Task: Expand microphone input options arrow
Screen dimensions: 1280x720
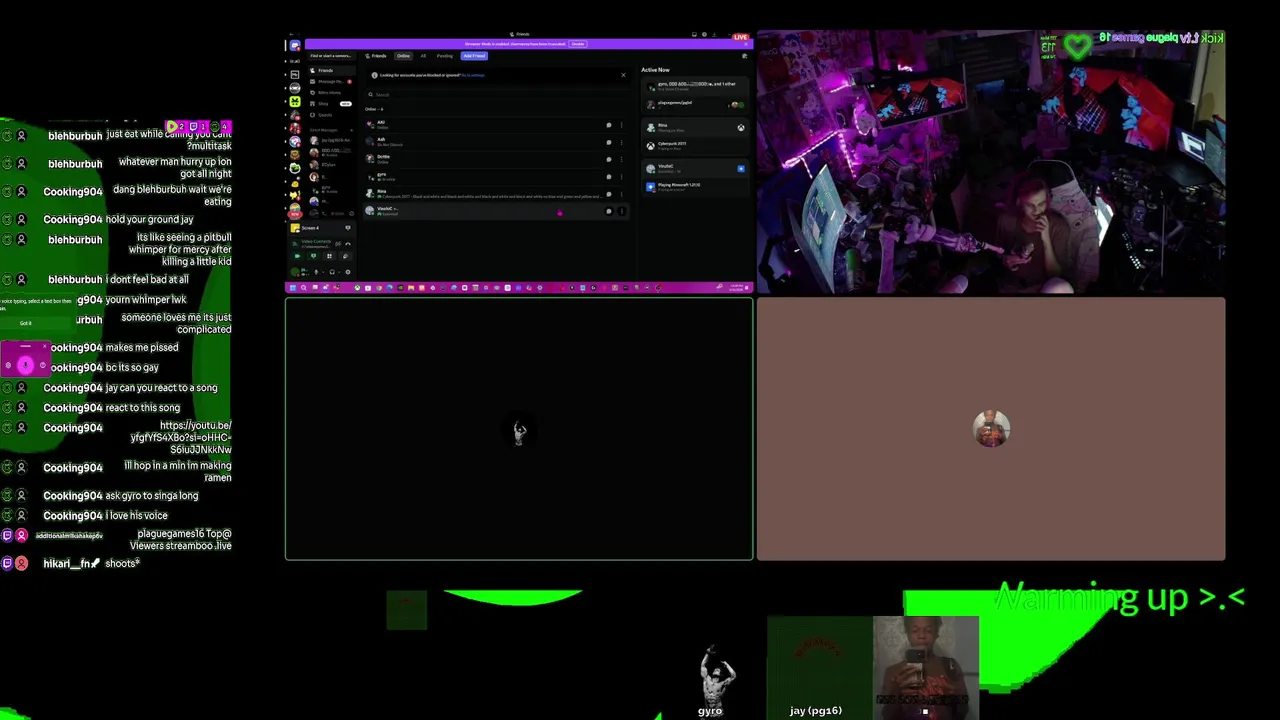Action: (x=323, y=272)
